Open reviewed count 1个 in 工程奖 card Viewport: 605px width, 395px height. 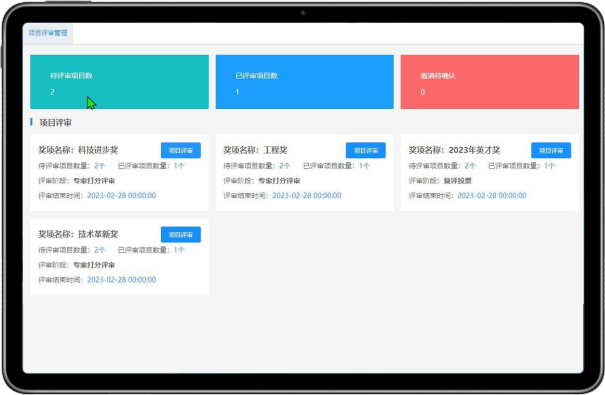coord(364,166)
